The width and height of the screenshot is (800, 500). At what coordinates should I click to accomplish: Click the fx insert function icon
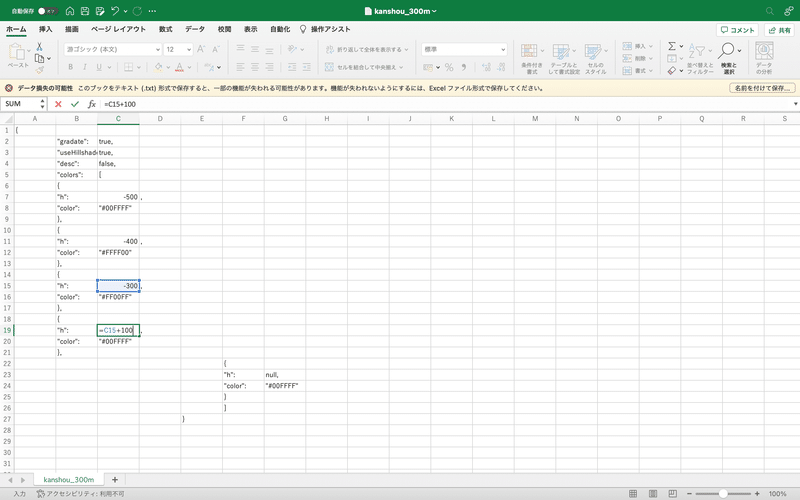[91, 104]
